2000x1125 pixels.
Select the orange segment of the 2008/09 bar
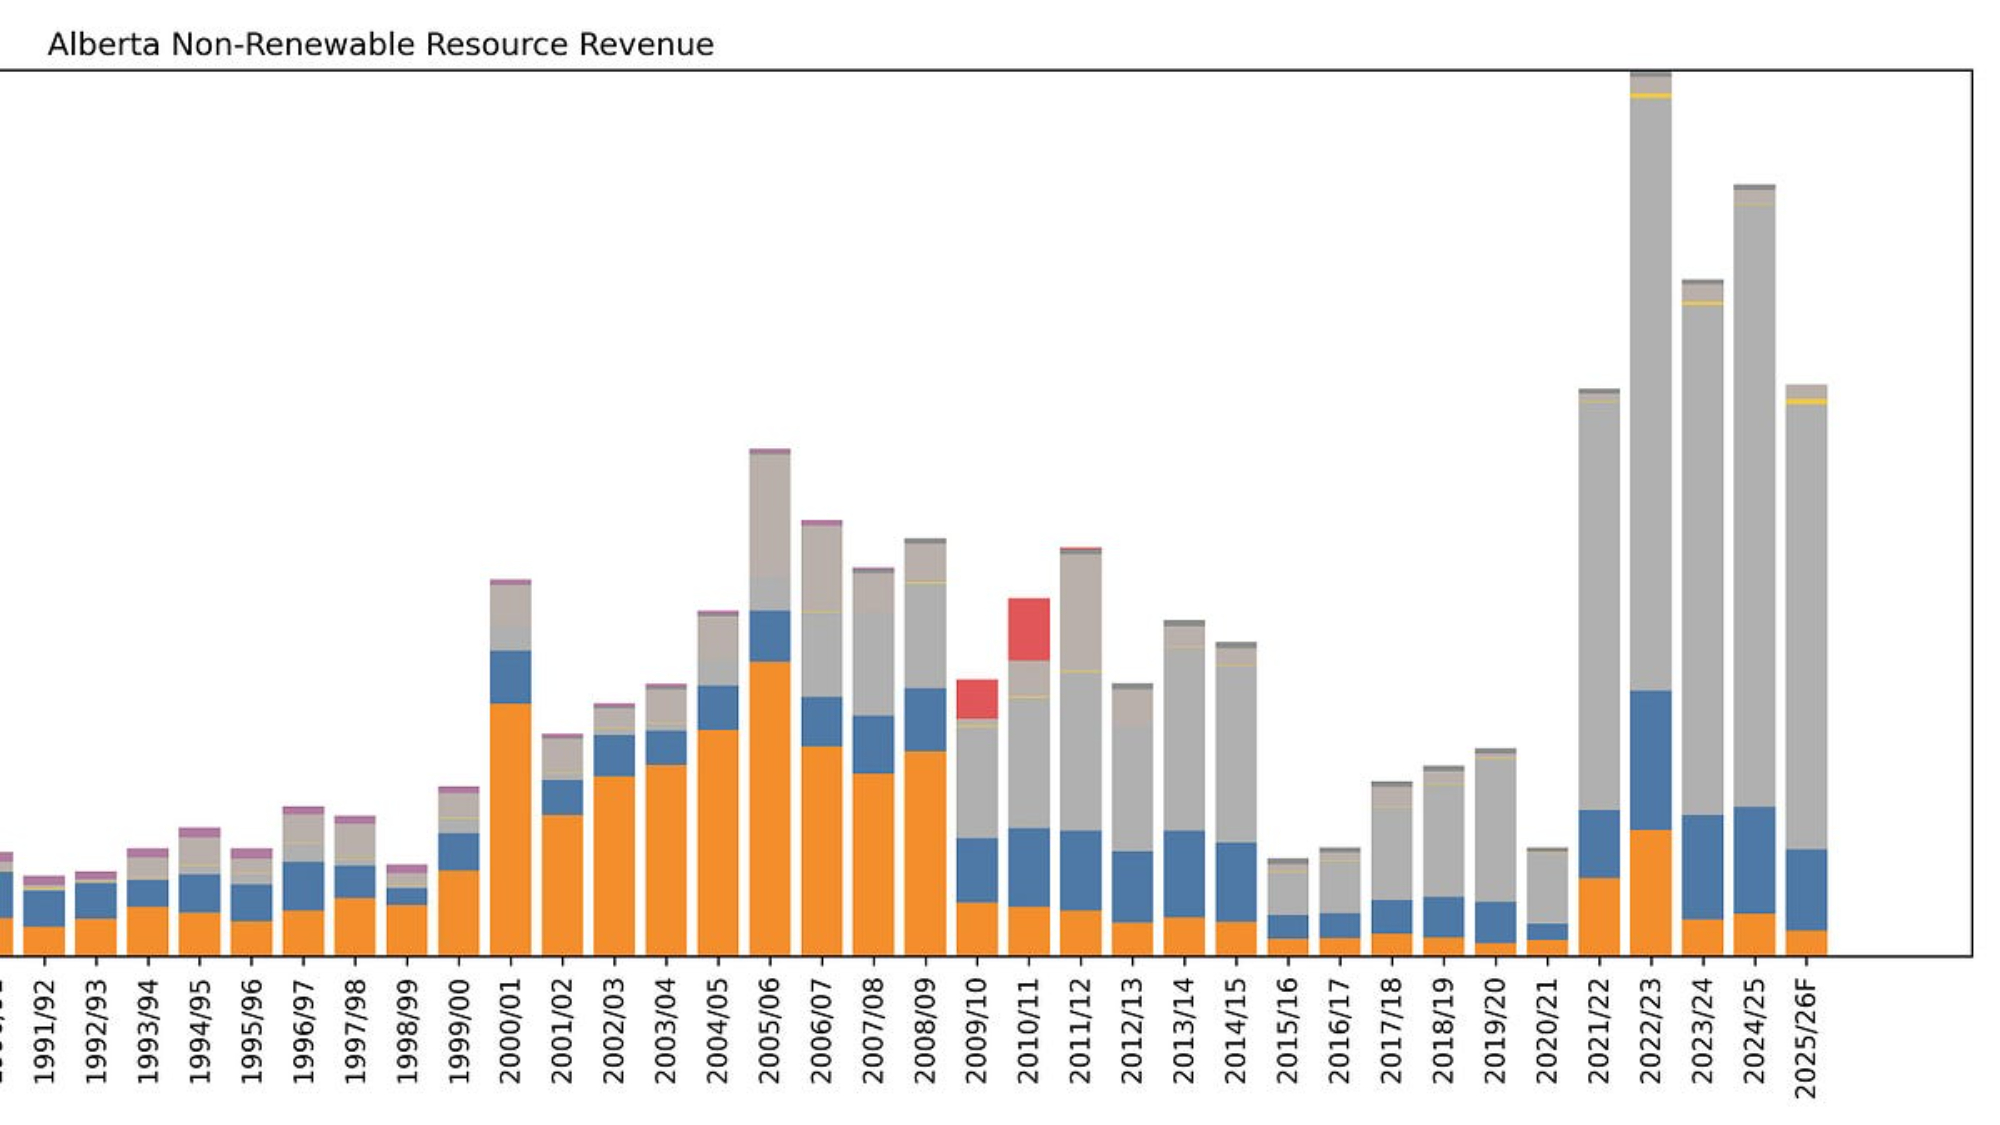(x=925, y=853)
